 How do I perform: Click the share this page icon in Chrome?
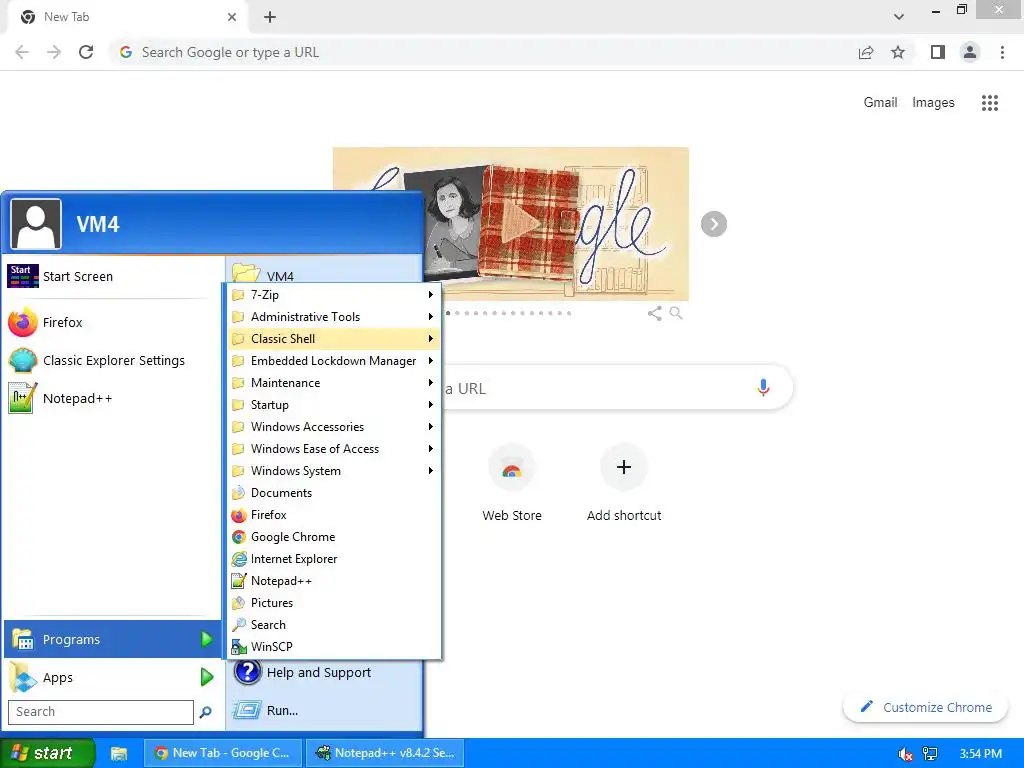[866, 52]
